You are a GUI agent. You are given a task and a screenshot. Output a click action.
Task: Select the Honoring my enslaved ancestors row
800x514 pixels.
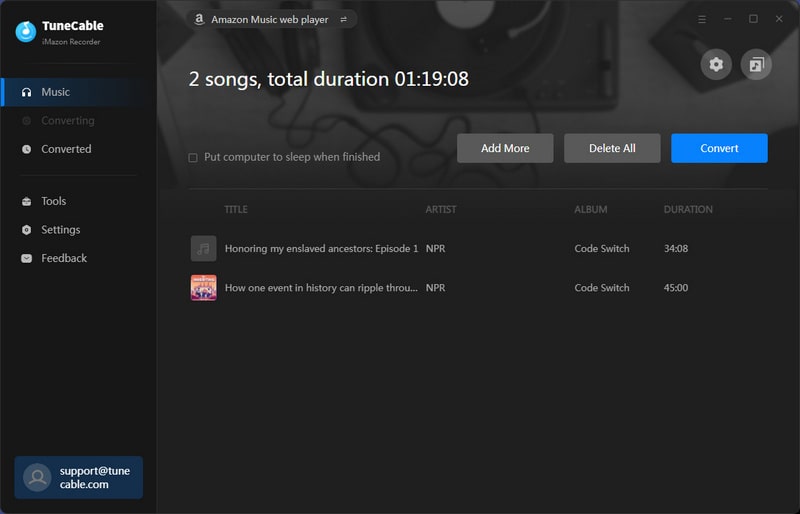point(321,248)
